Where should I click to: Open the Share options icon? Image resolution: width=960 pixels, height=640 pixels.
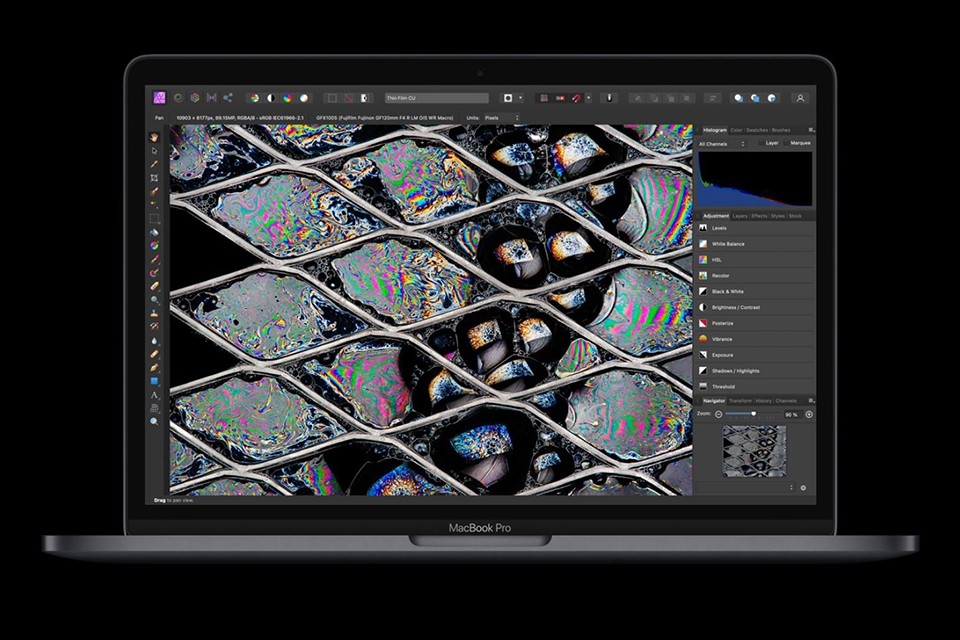pos(227,98)
